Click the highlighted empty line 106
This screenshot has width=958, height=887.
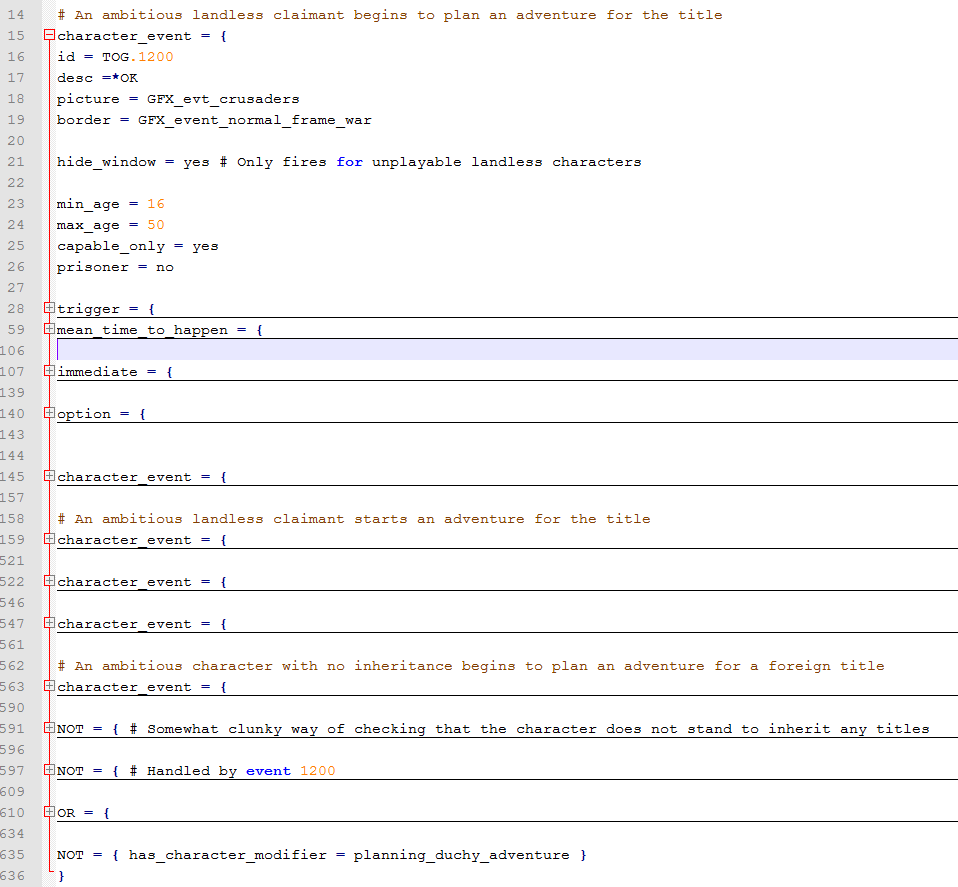(500, 350)
